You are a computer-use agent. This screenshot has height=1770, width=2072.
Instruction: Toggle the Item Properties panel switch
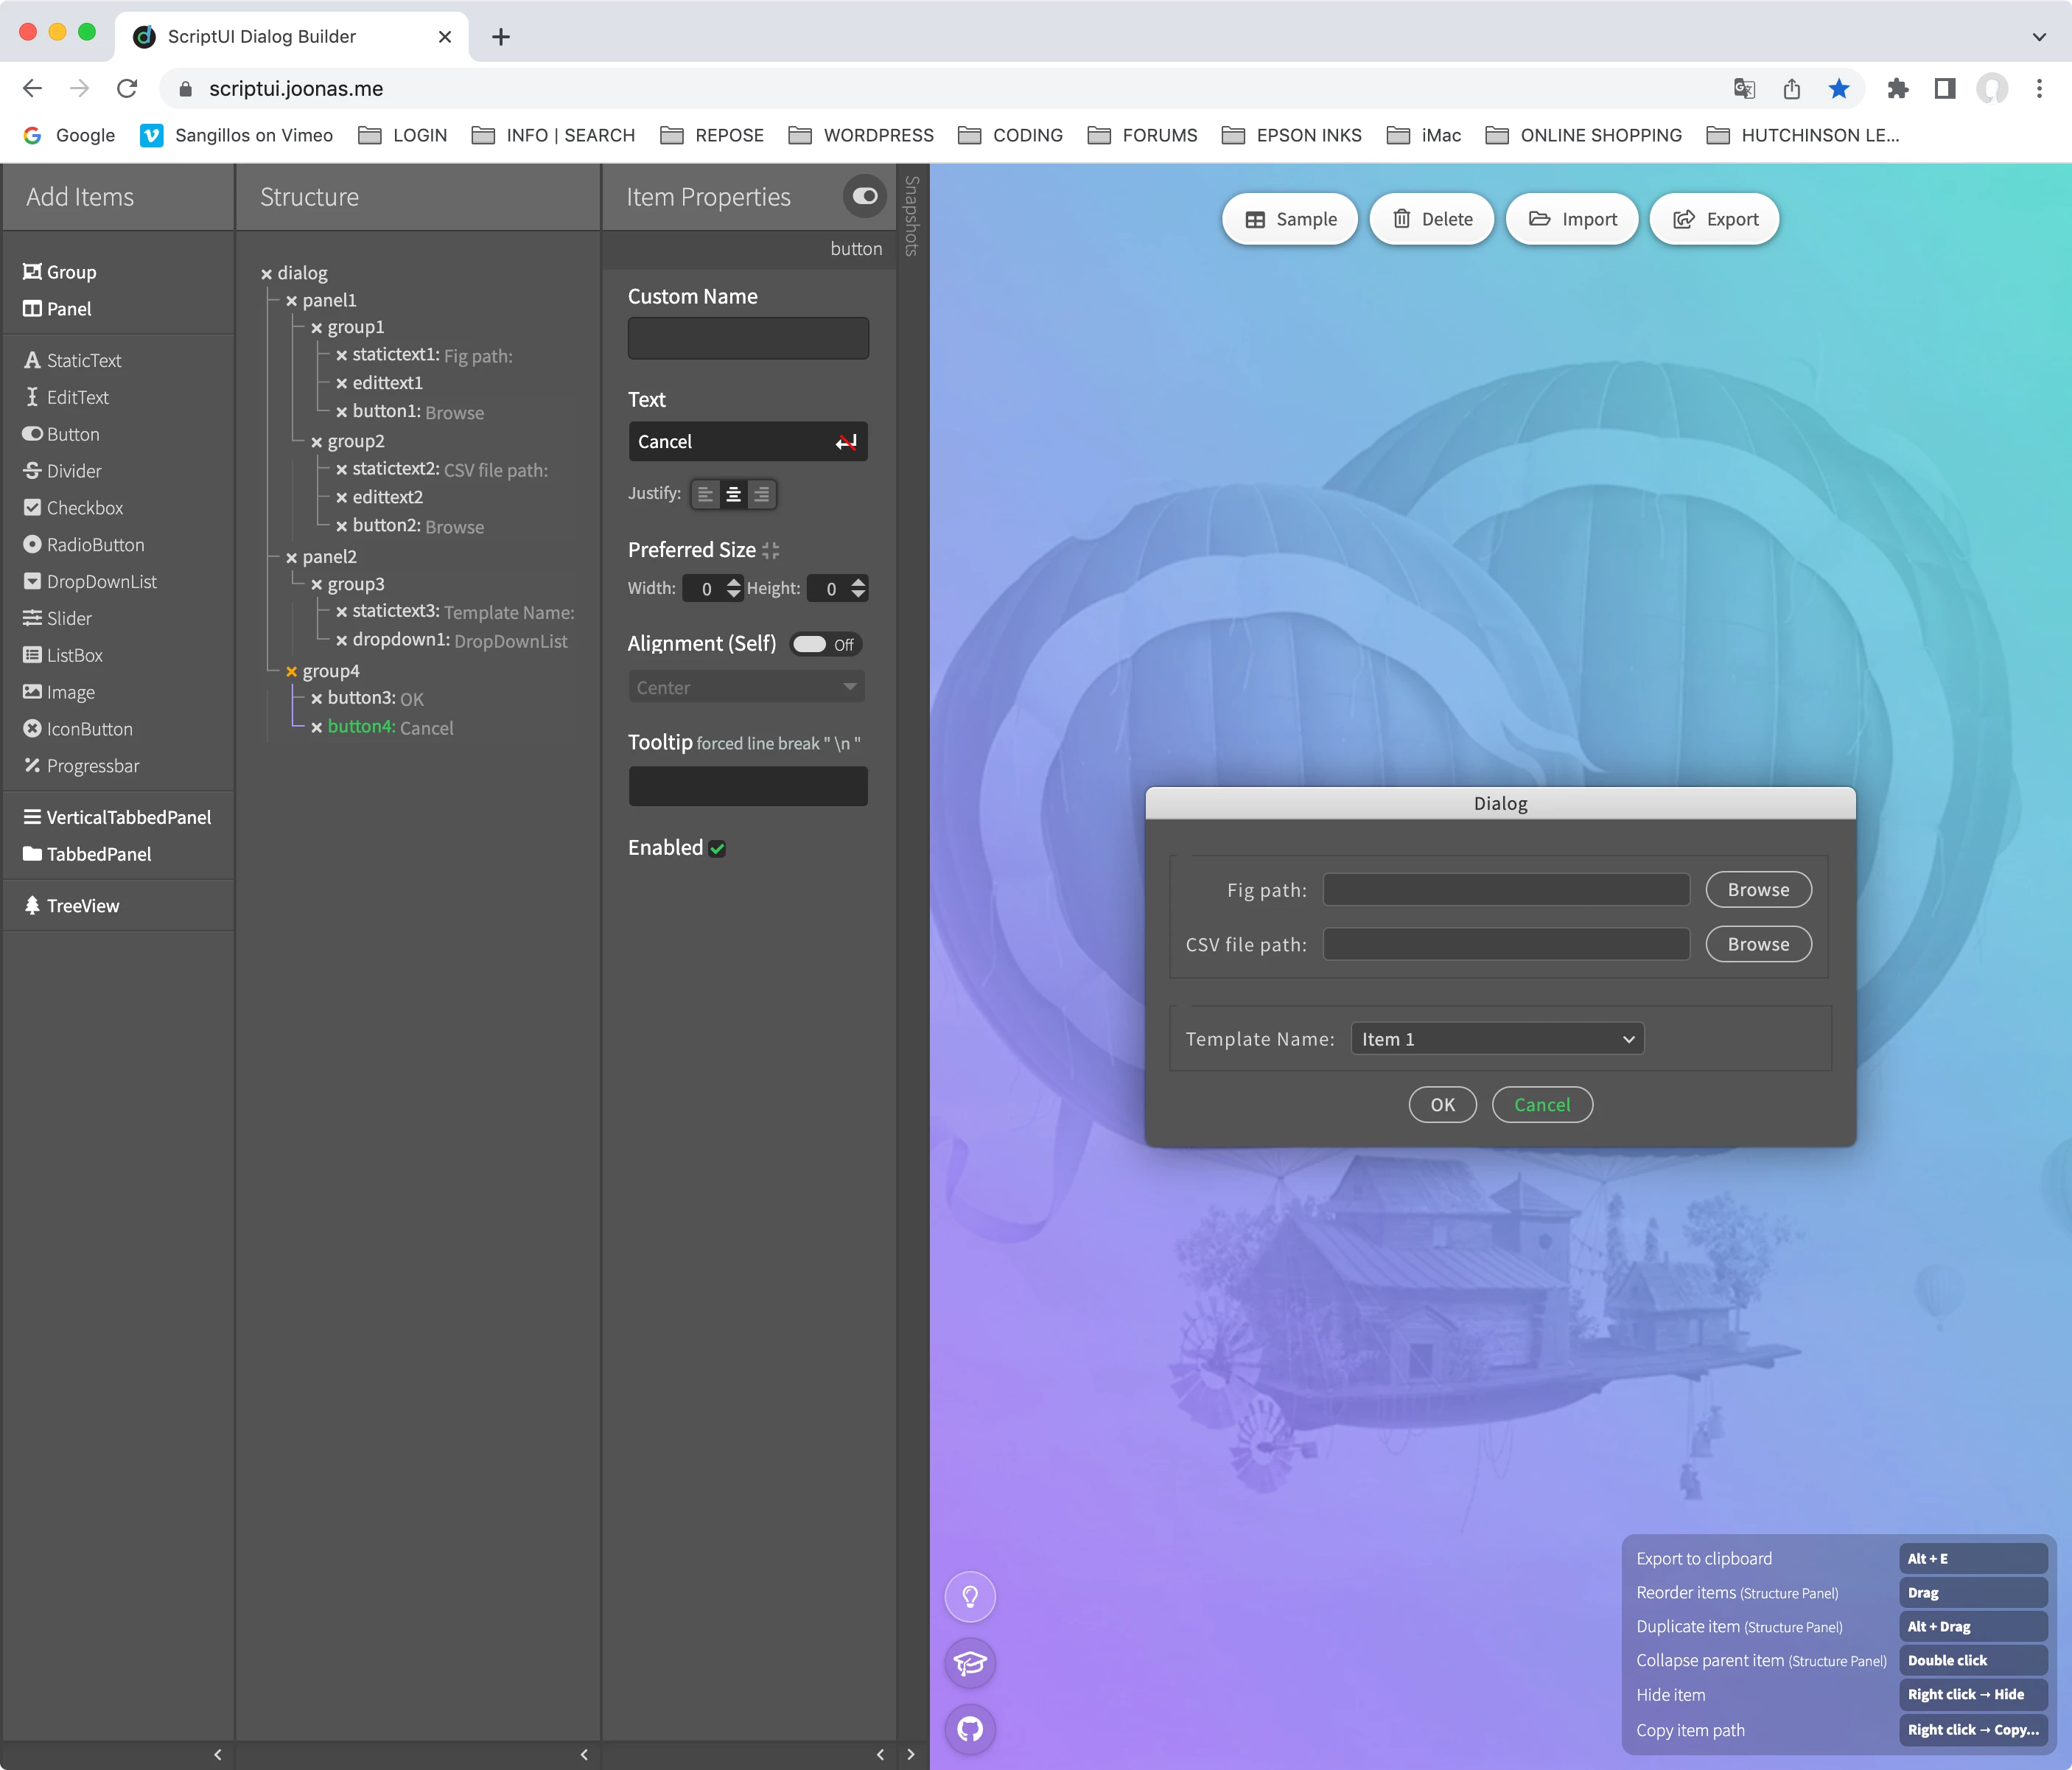[x=864, y=196]
